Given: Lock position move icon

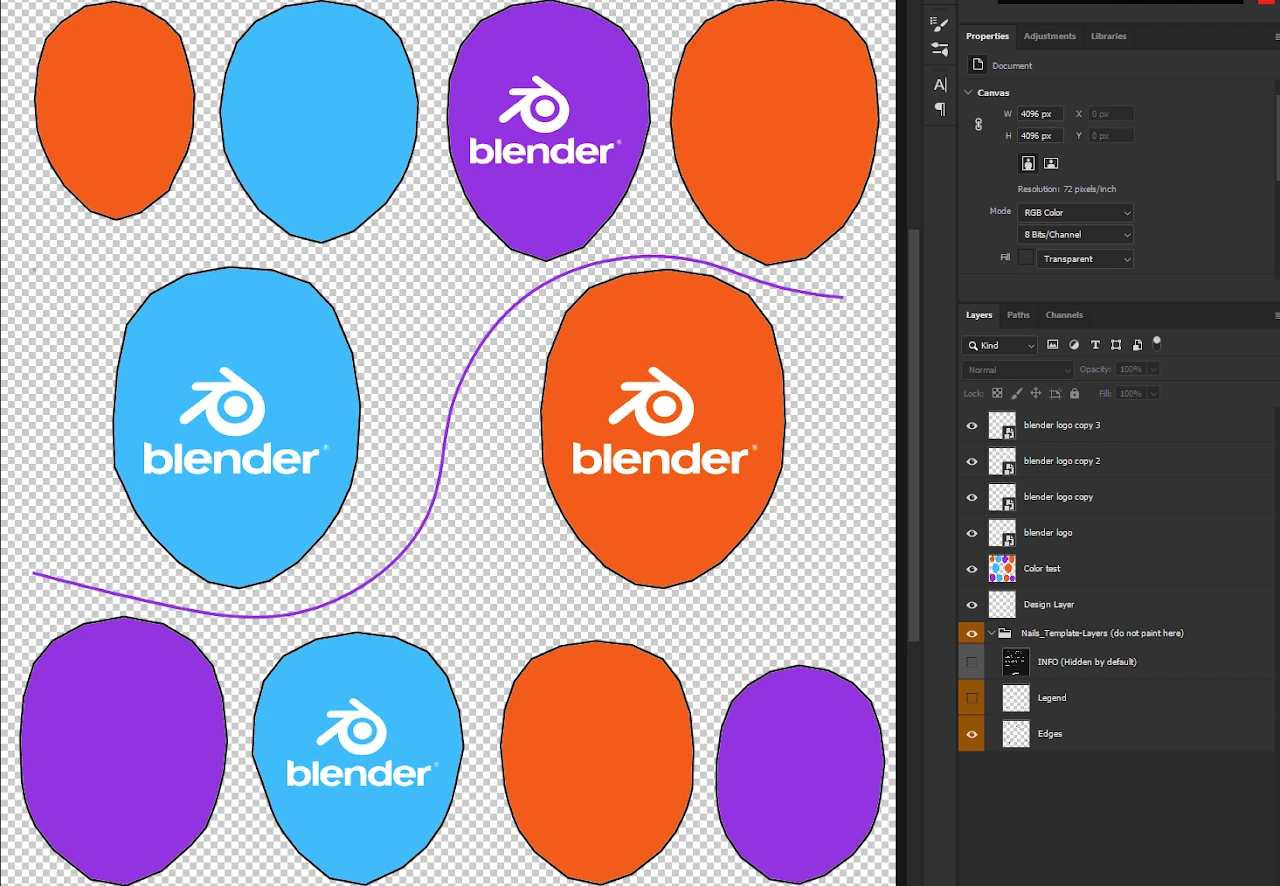Looking at the screenshot, I should tap(1037, 394).
